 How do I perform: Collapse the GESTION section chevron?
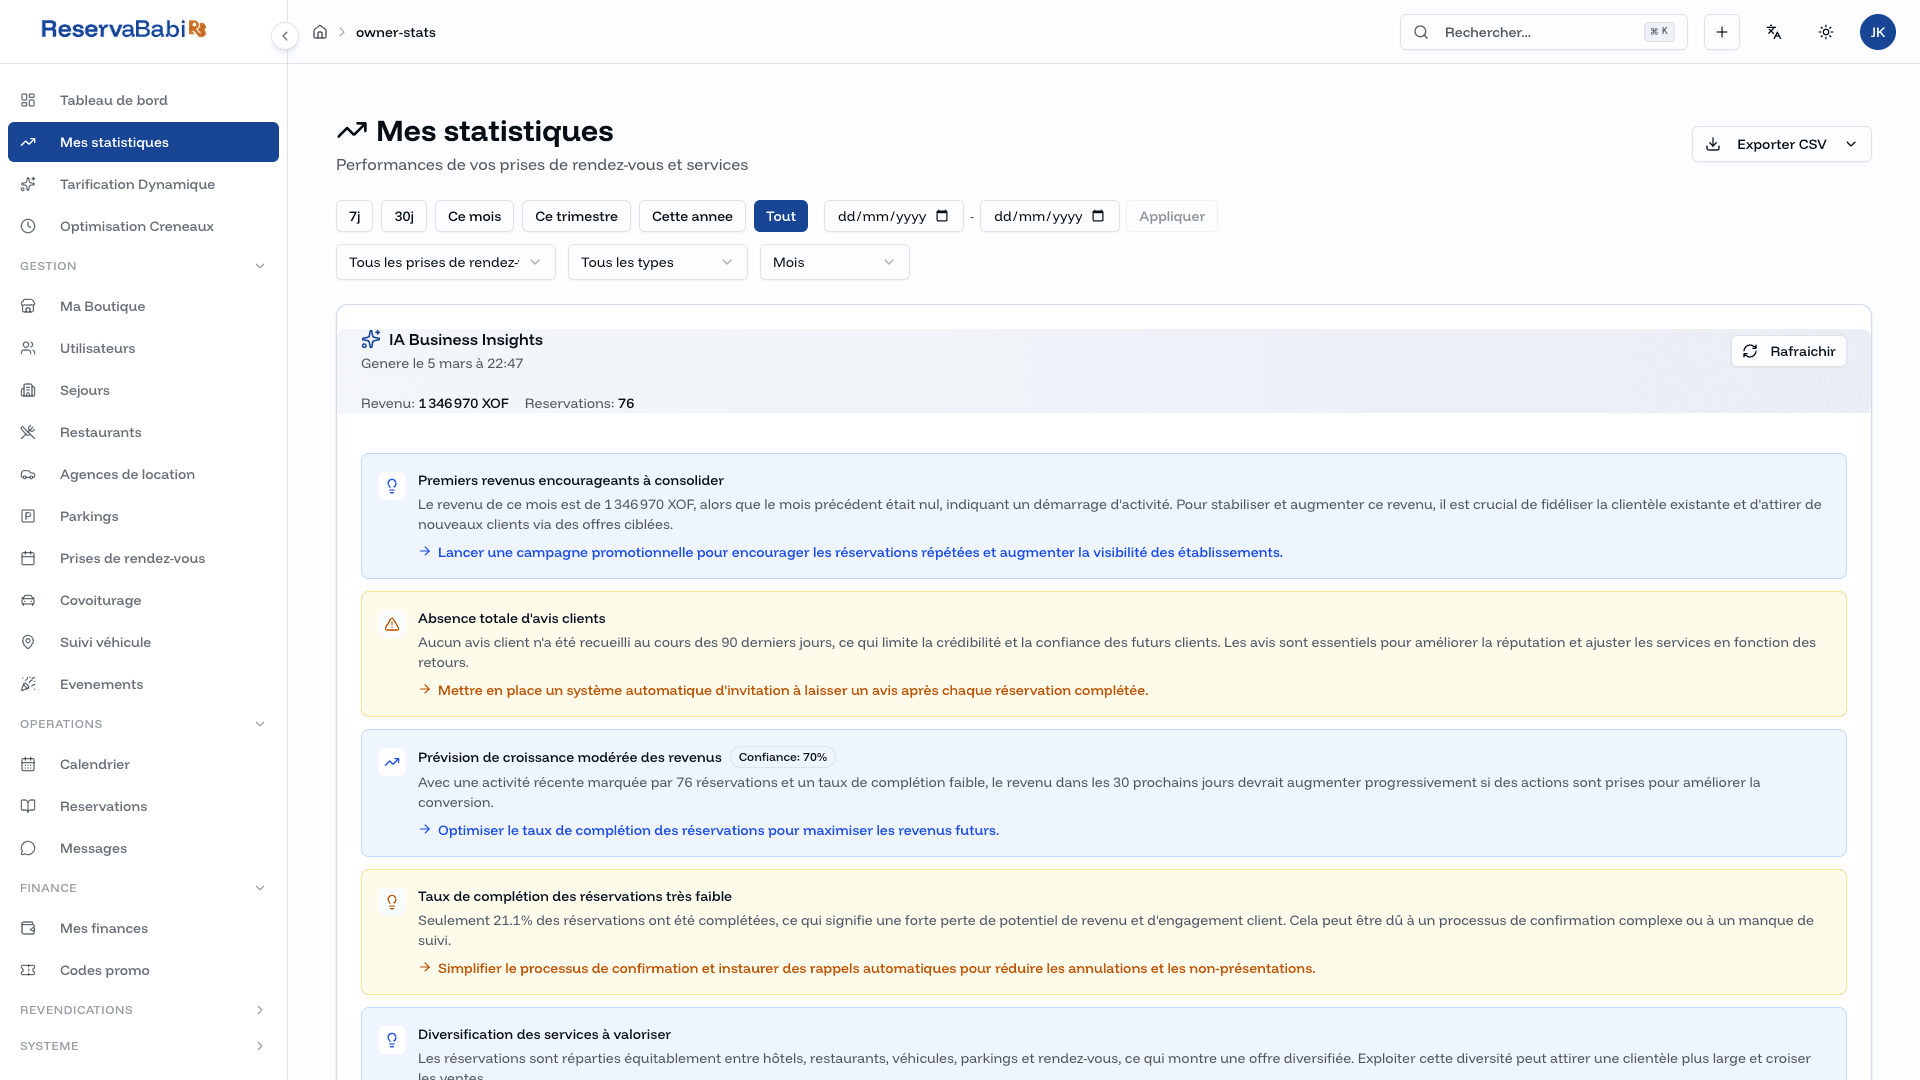click(260, 266)
